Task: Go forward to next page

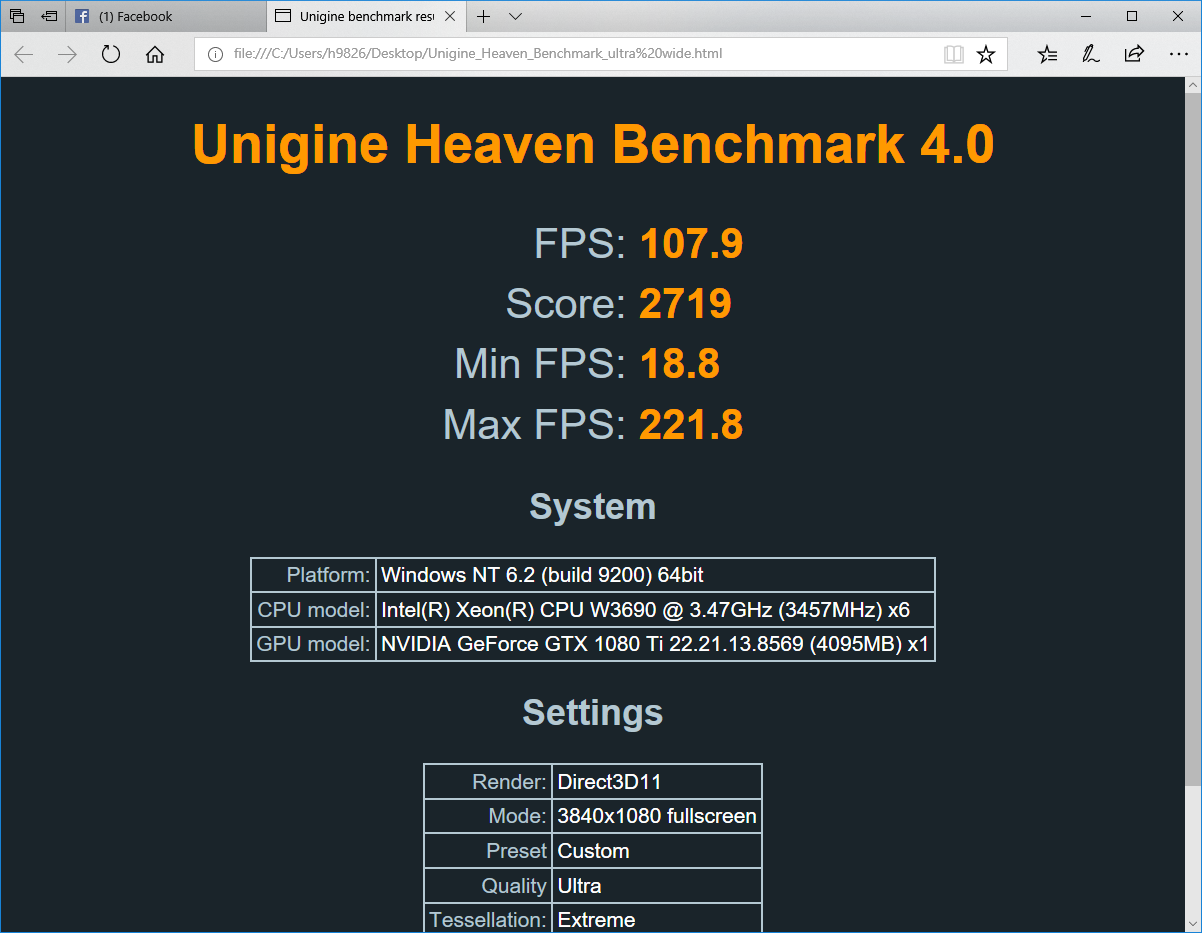Action: pyautogui.click(x=67, y=54)
